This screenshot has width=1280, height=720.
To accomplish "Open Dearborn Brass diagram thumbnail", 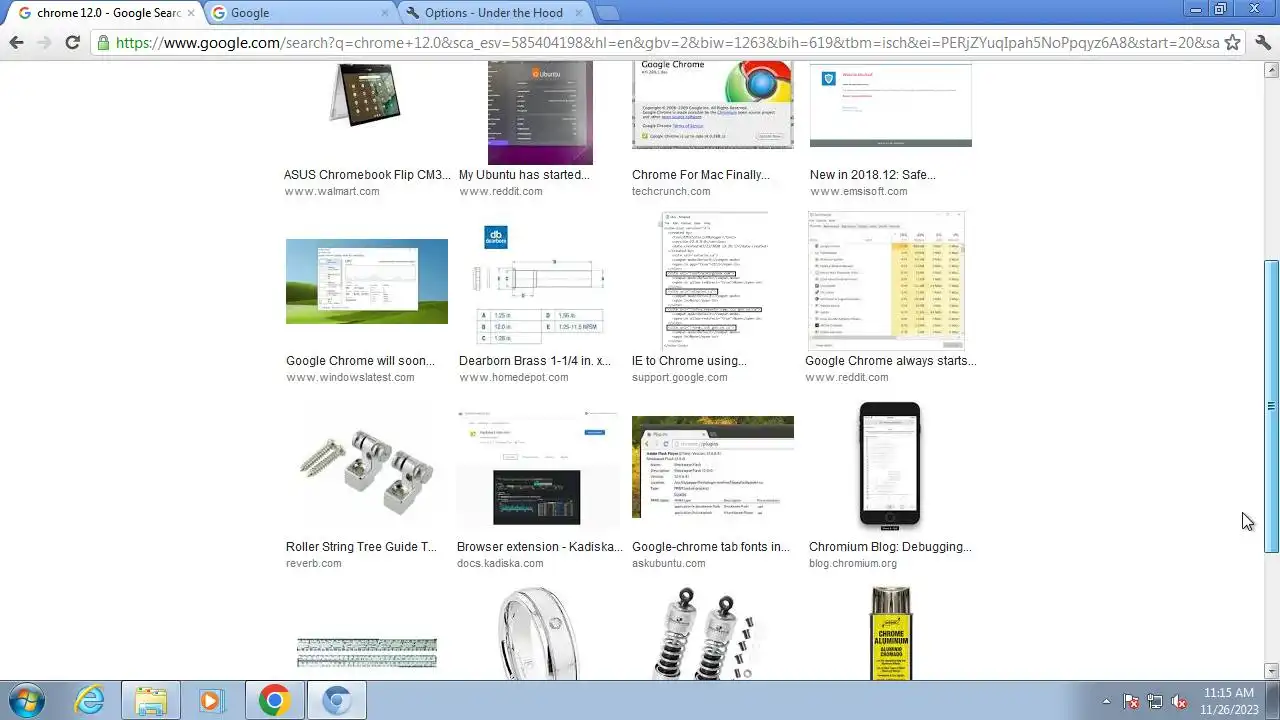I will coord(540,284).
